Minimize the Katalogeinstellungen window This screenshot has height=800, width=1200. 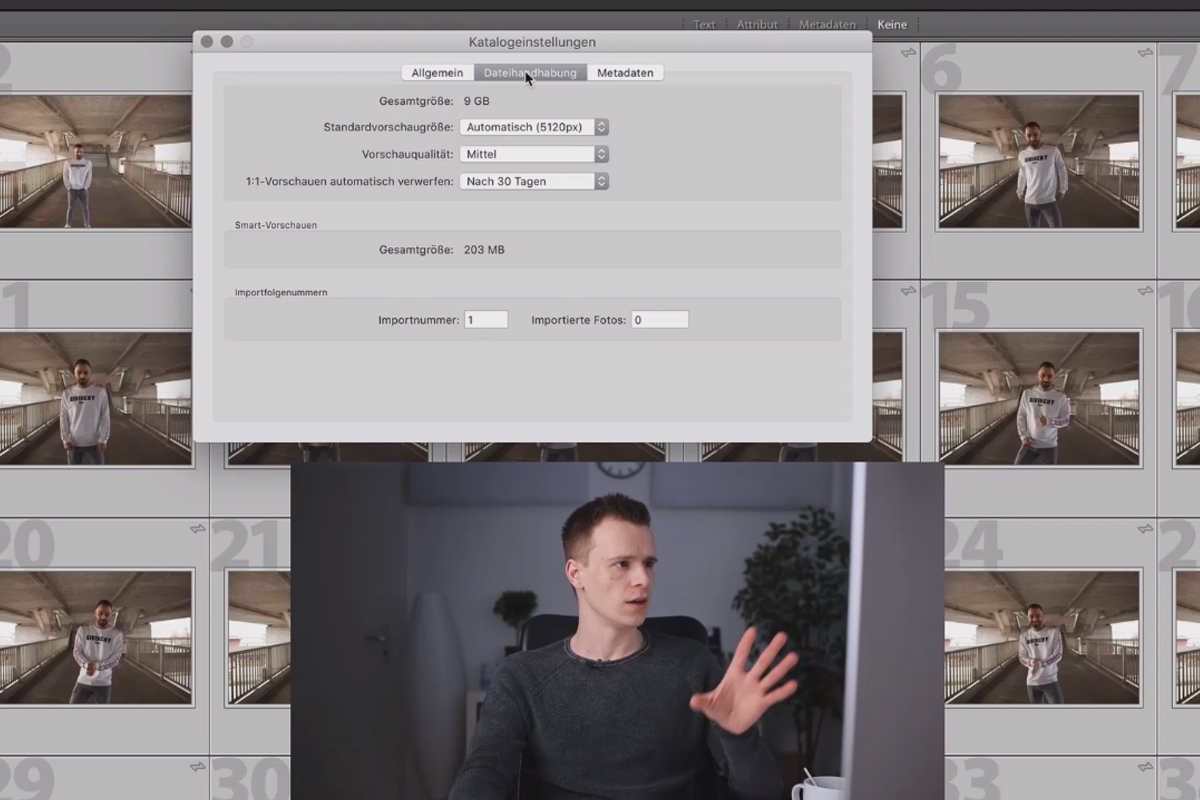point(227,42)
